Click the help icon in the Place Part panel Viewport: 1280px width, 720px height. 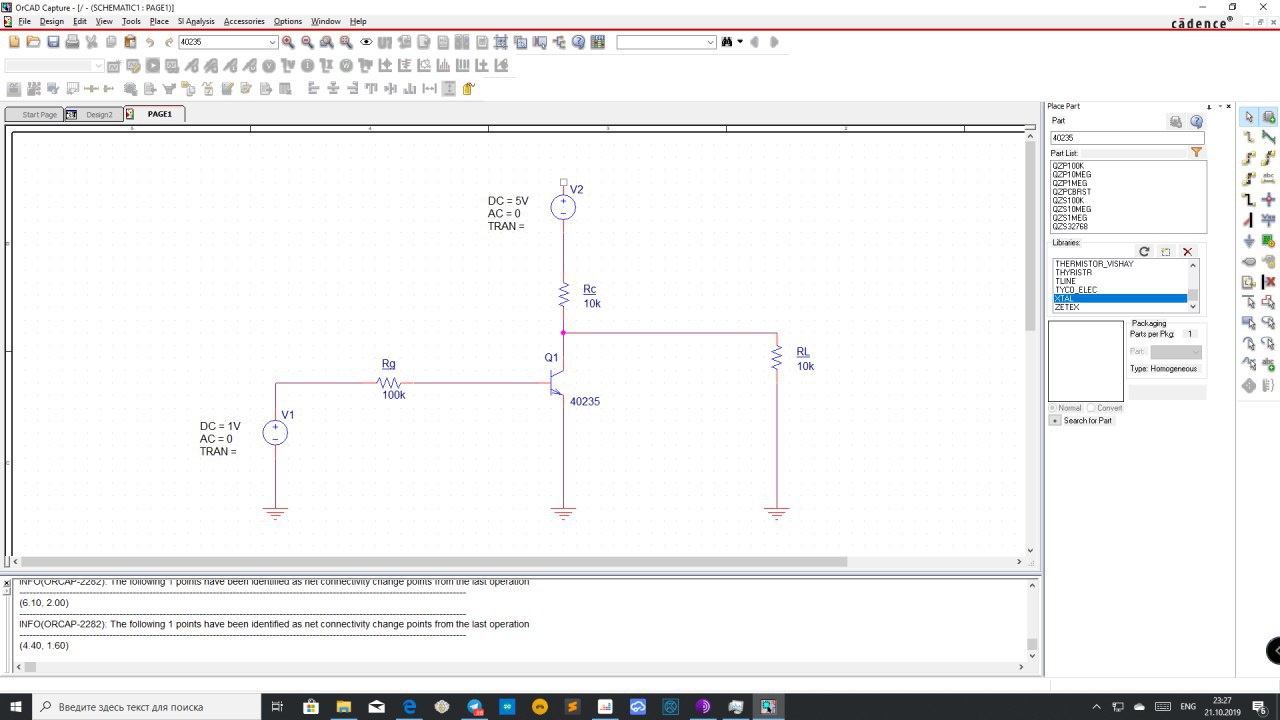pyautogui.click(x=1196, y=122)
